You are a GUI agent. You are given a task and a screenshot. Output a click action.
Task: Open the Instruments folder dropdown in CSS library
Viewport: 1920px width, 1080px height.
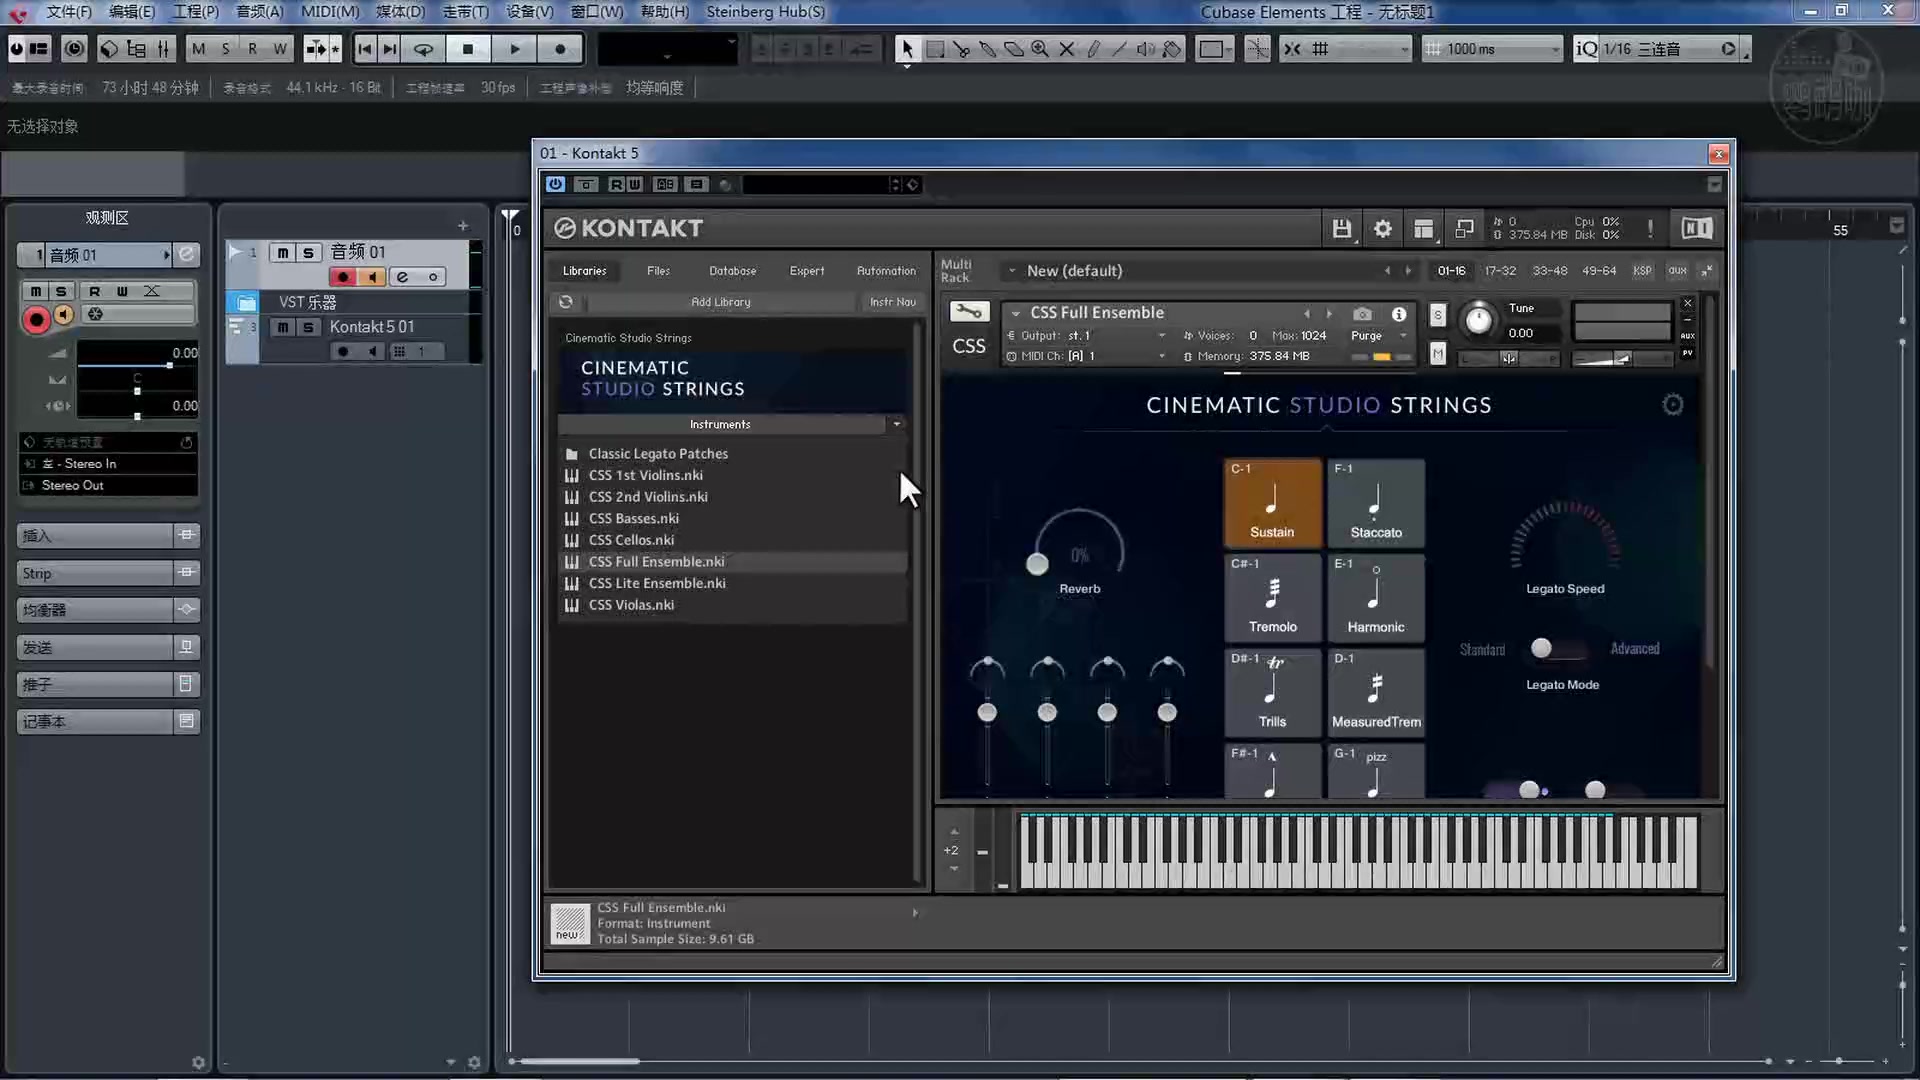click(x=896, y=424)
